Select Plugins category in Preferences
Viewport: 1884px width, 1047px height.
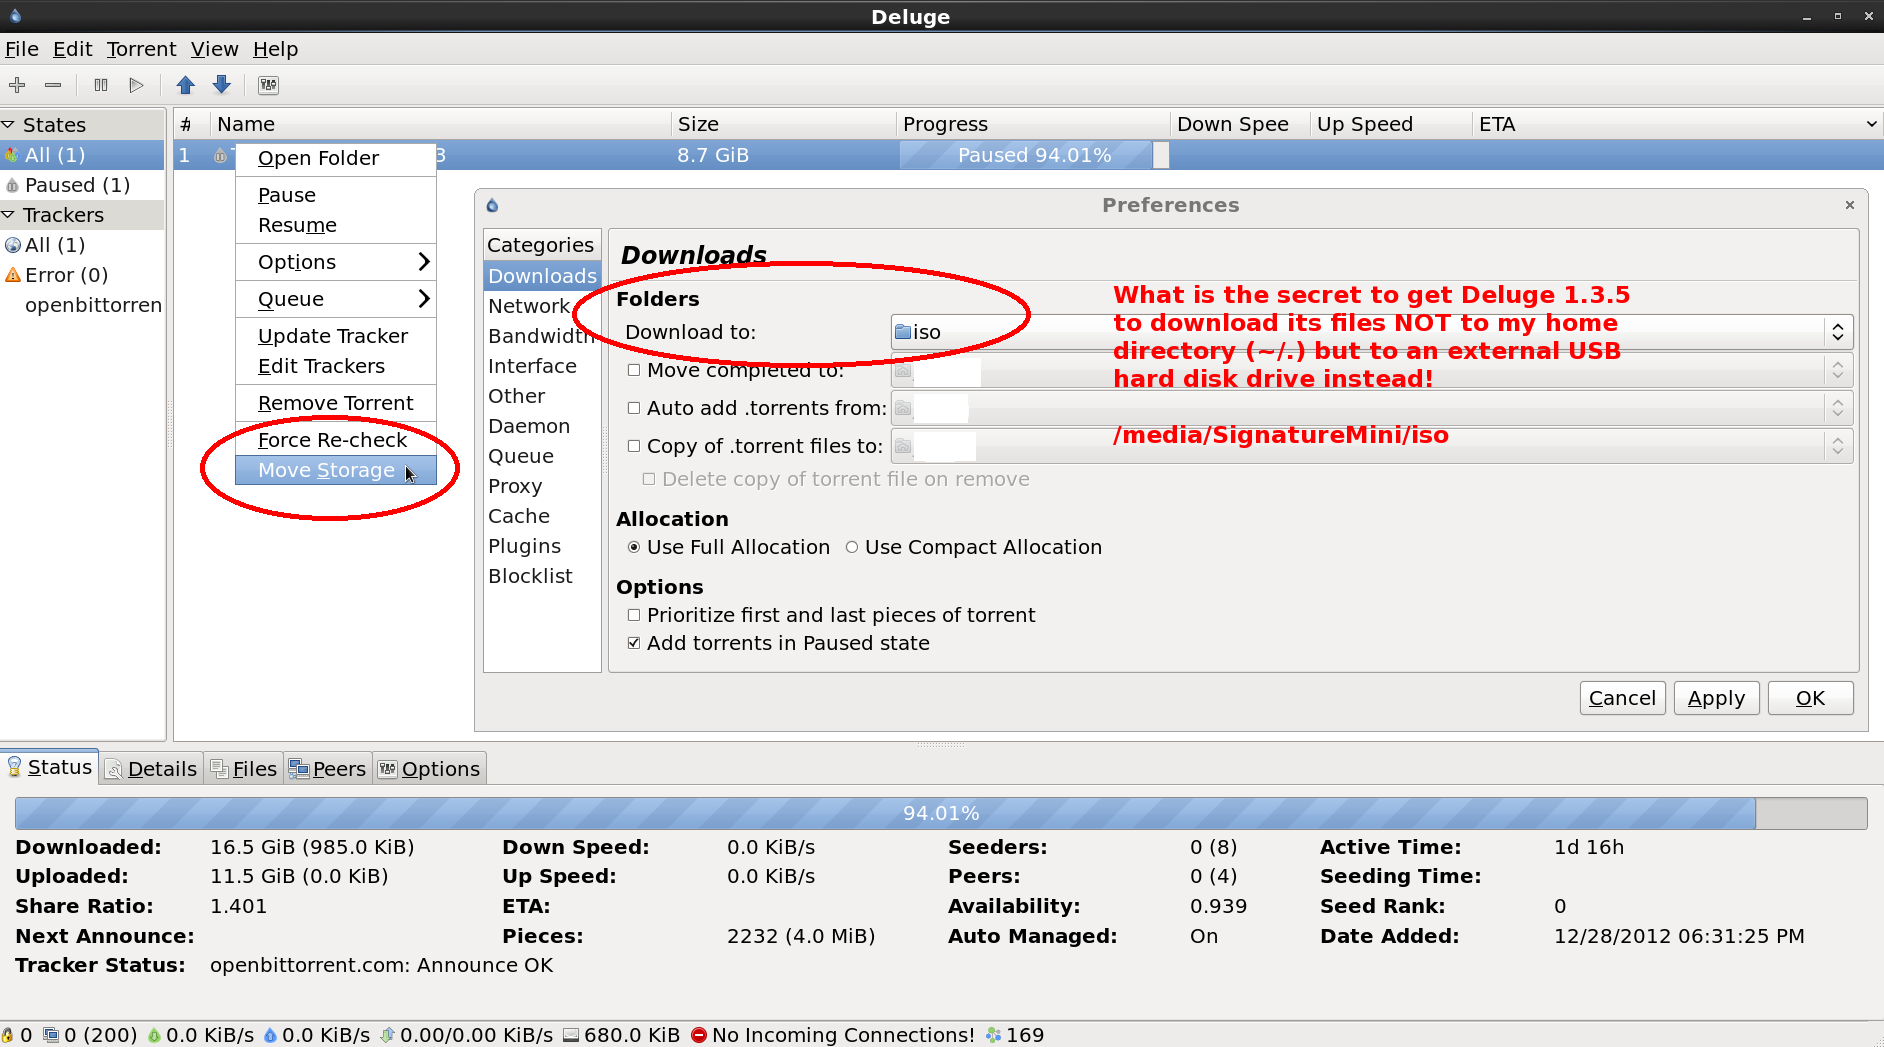click(x=541, y=546)
